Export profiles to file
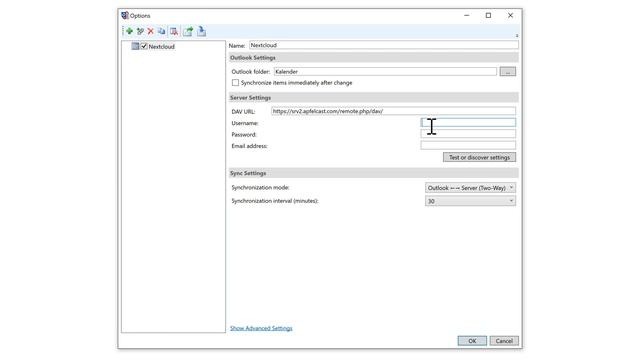Screen dimensions: 640x360 188,31
